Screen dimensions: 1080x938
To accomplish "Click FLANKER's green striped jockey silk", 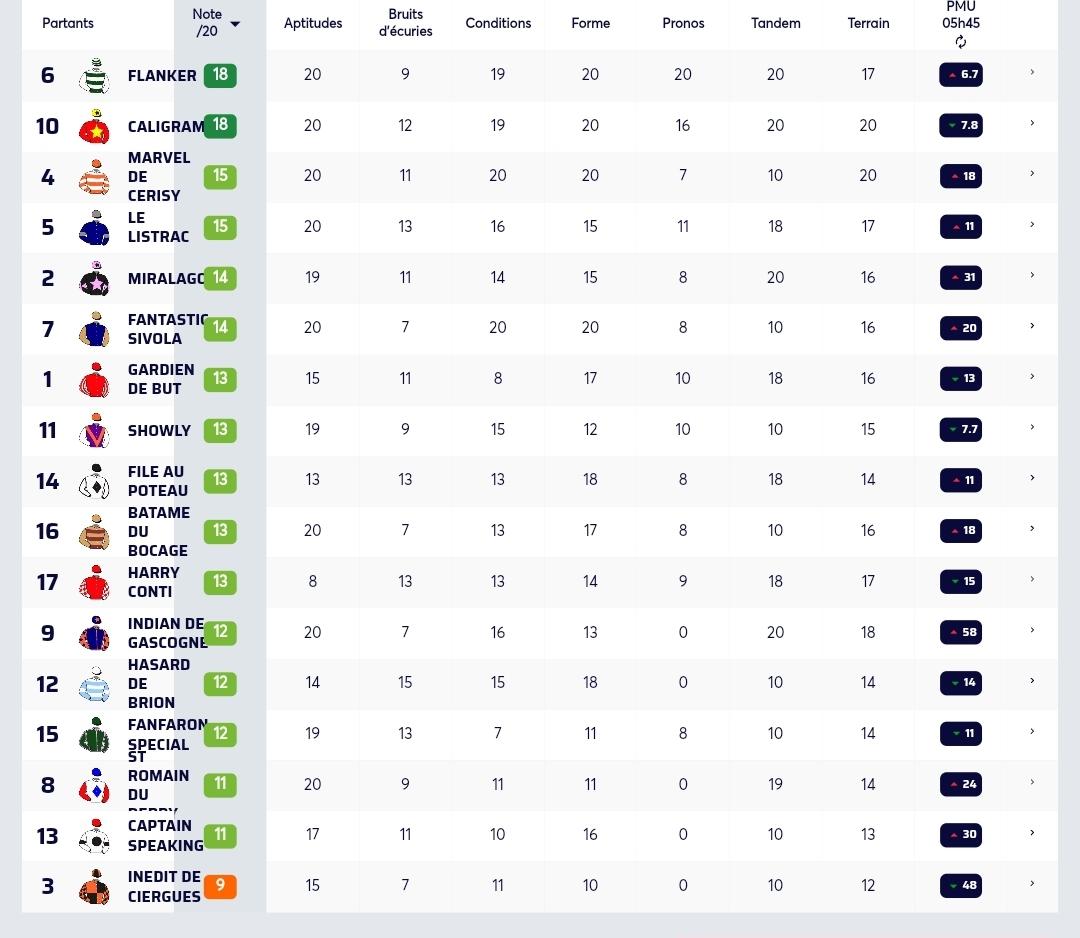I will pos(94,75).
